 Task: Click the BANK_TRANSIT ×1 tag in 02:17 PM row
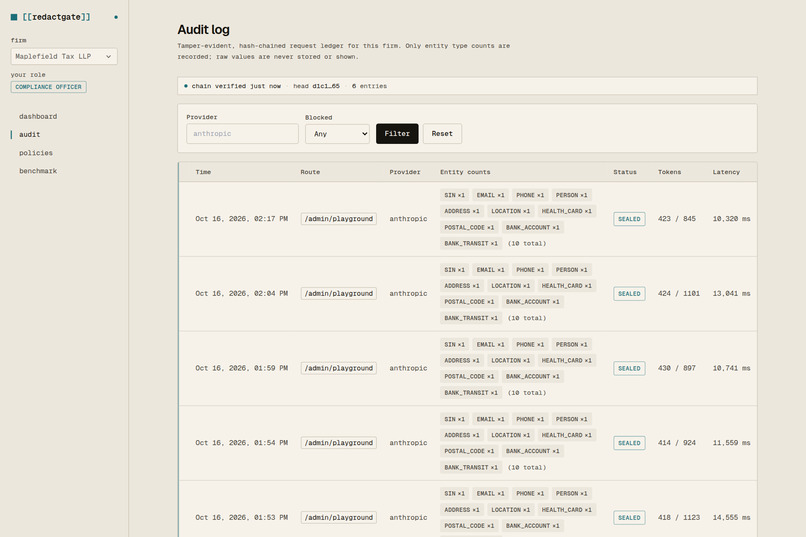tap(471, 244)
